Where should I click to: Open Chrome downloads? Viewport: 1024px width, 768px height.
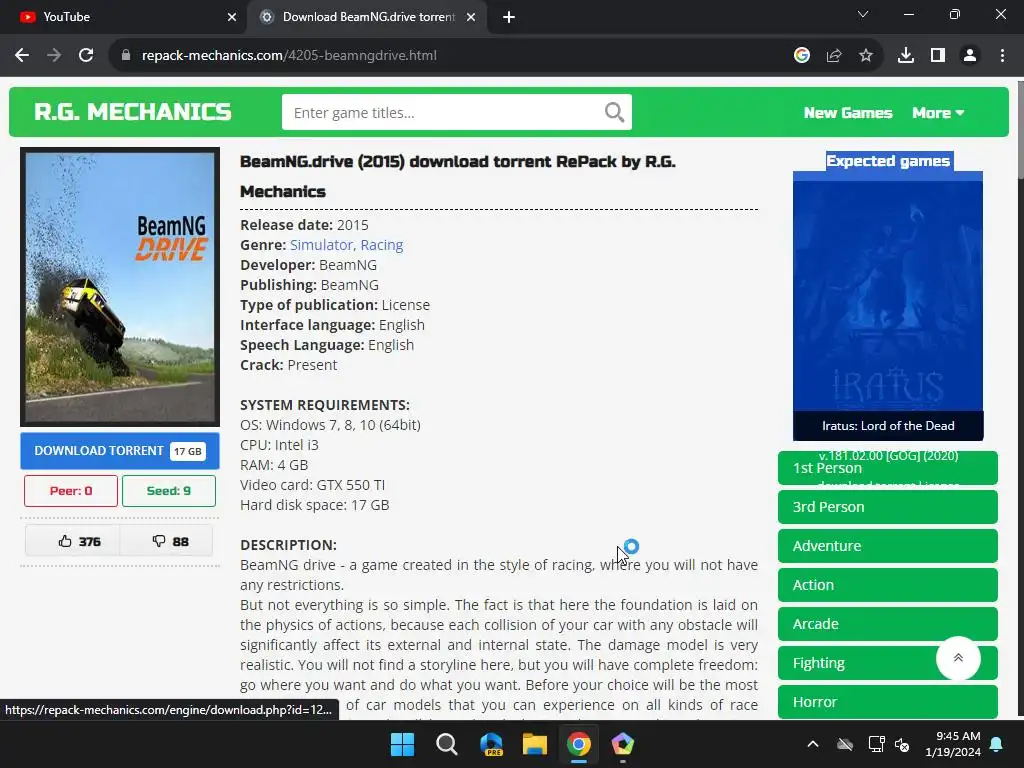coord(906,56)
